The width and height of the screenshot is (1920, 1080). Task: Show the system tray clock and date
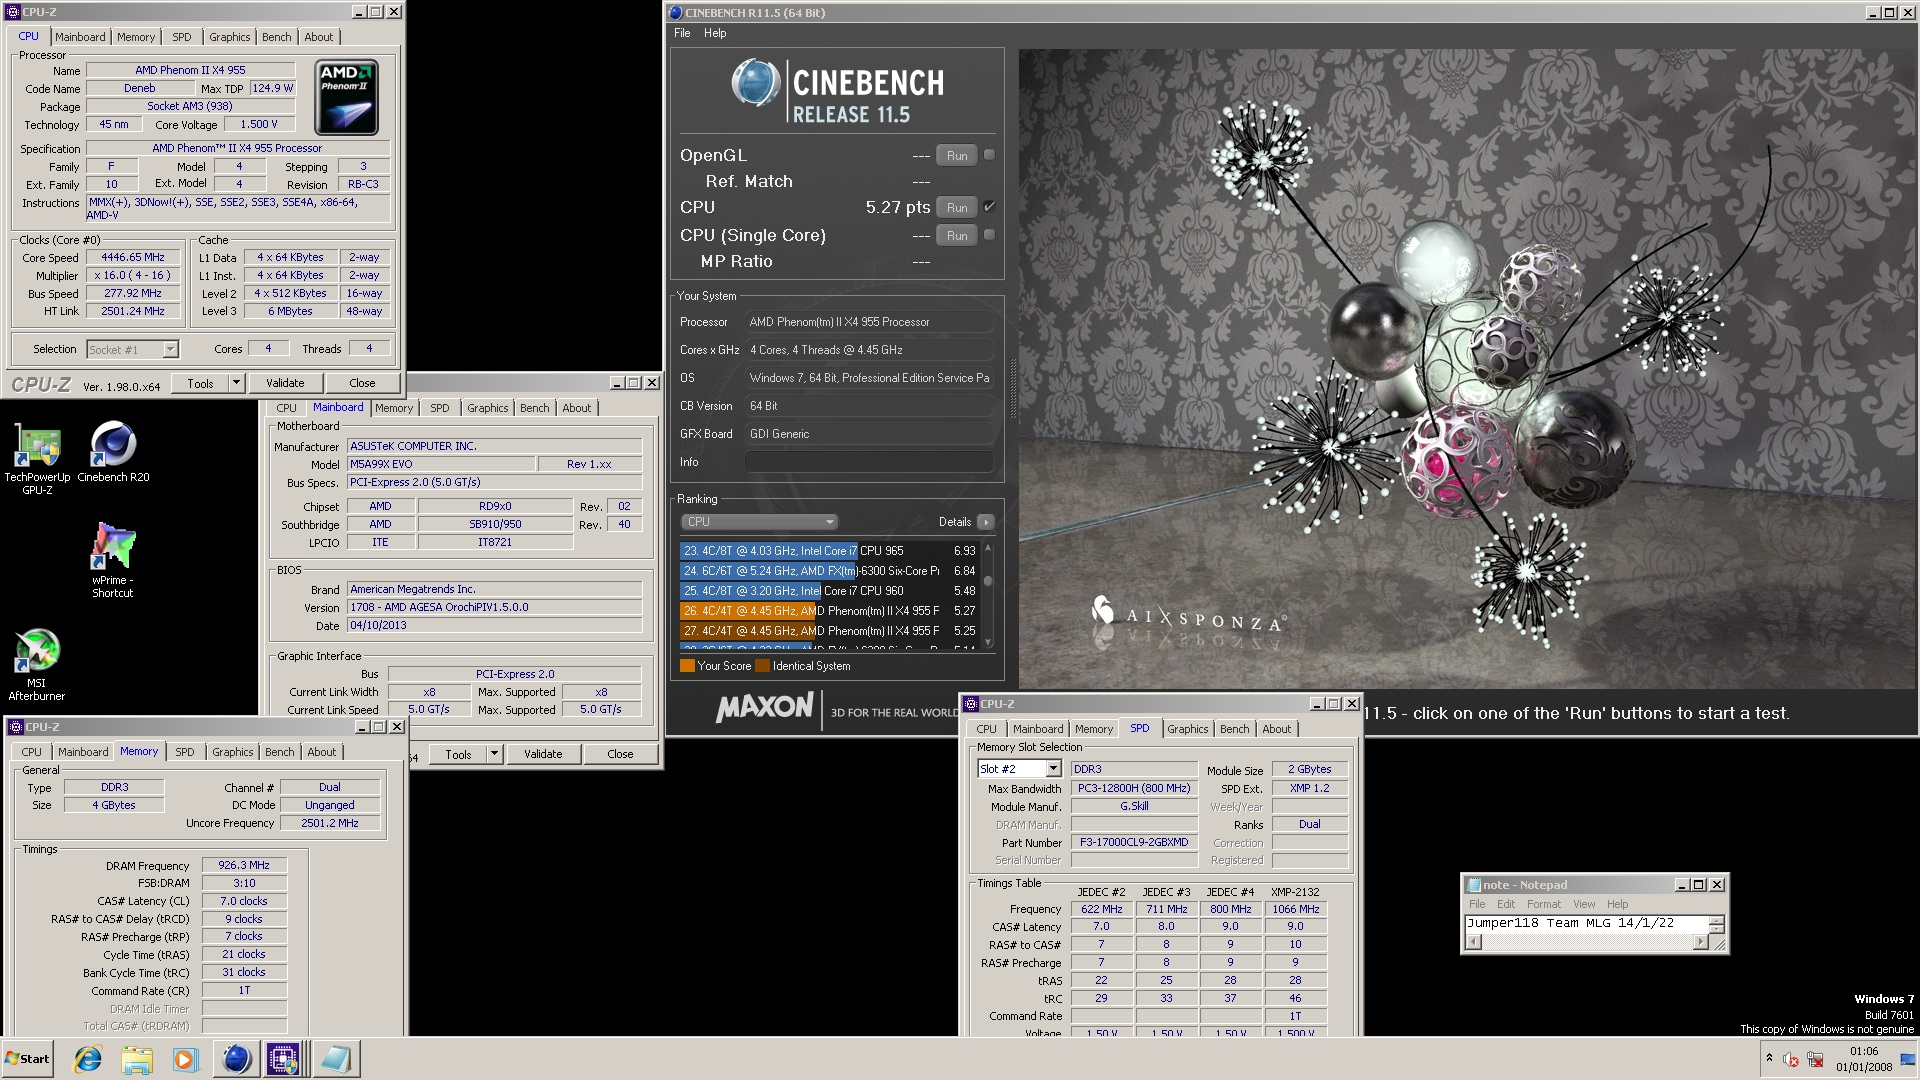(x=1863, y=1059)
